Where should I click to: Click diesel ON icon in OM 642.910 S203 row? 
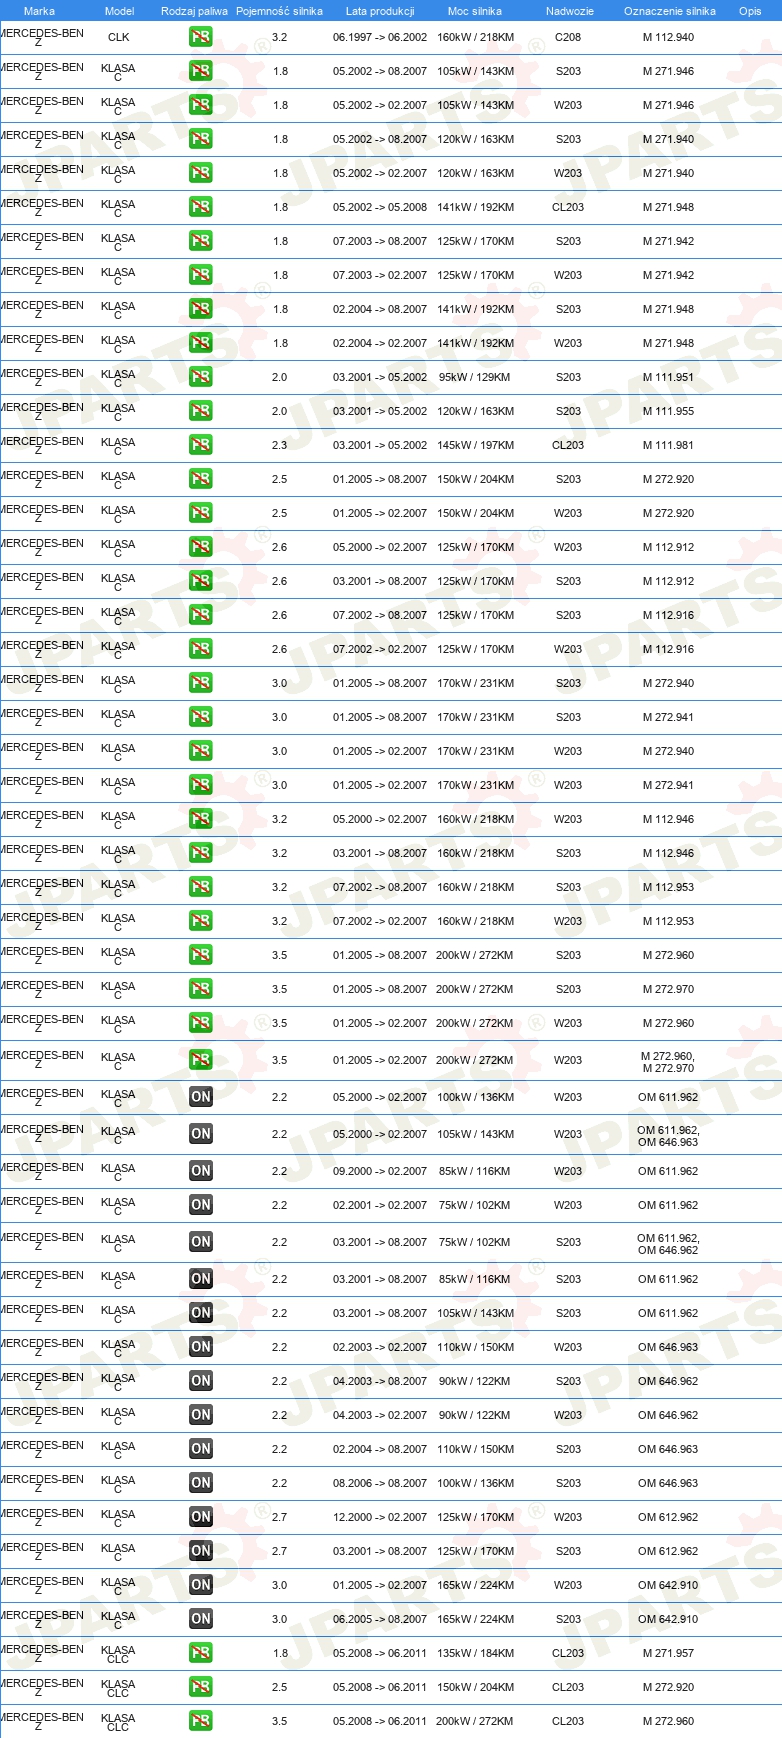pyautogui.click(x=201, y=1619)
